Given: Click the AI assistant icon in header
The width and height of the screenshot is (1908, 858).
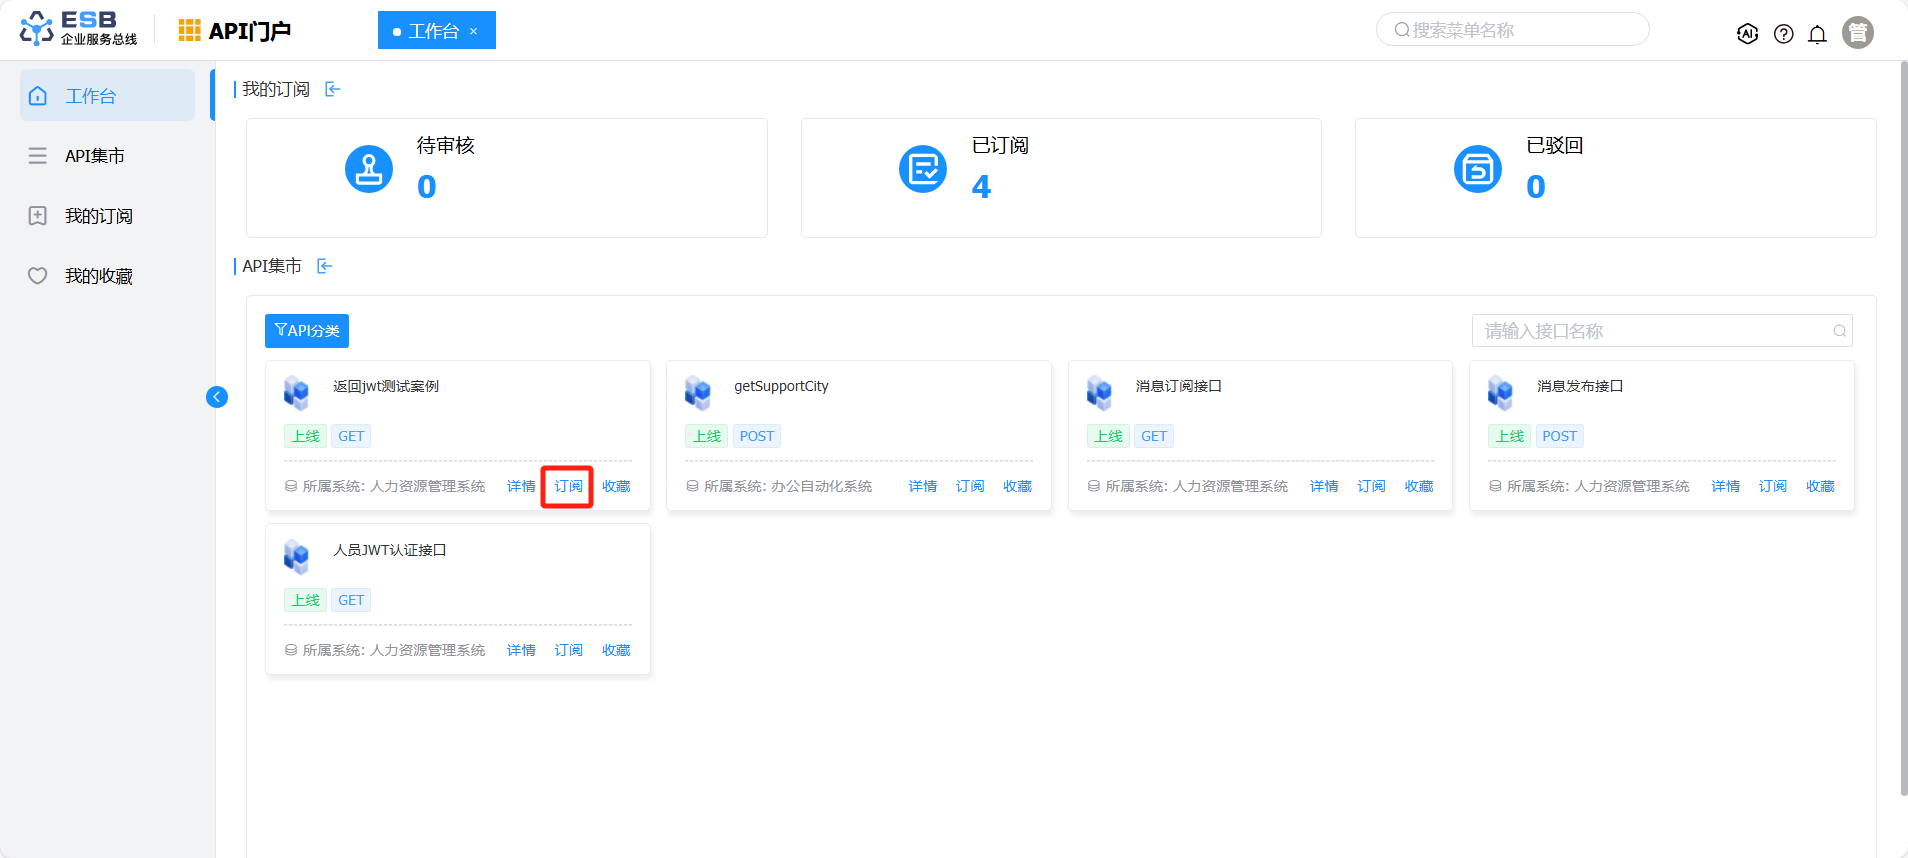Looking at the screenshot, I should 1747,34.
